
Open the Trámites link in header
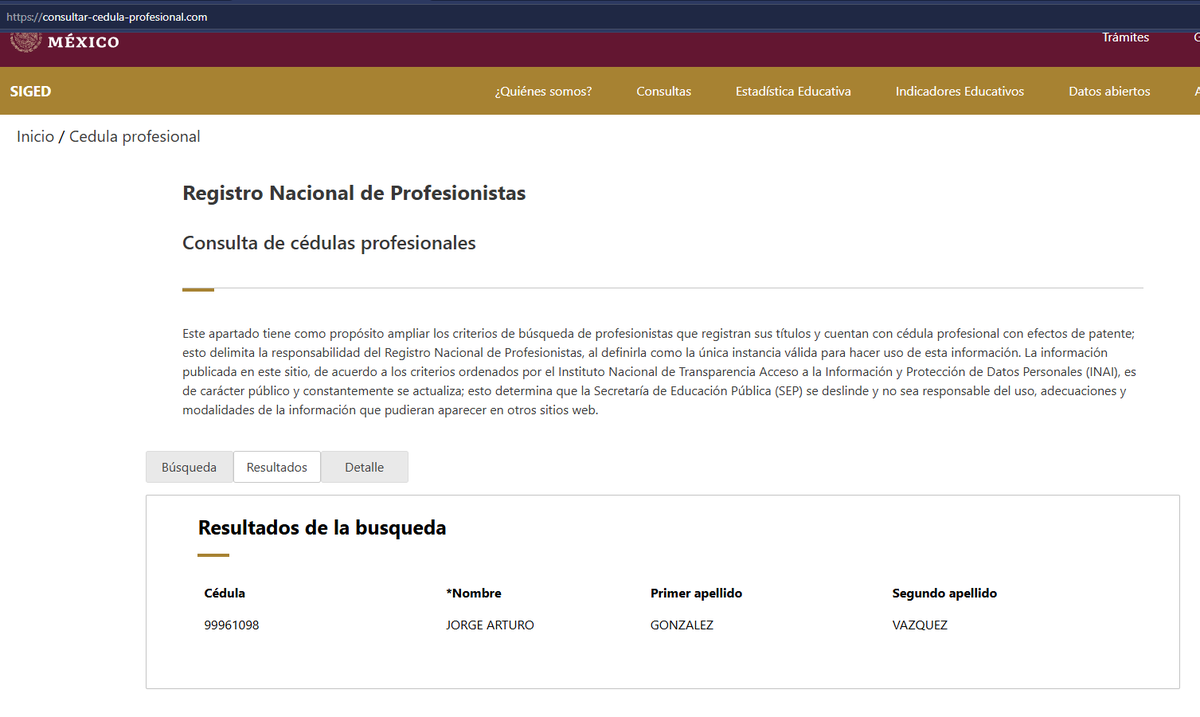pyautogui.click(x=1125, y=37)
